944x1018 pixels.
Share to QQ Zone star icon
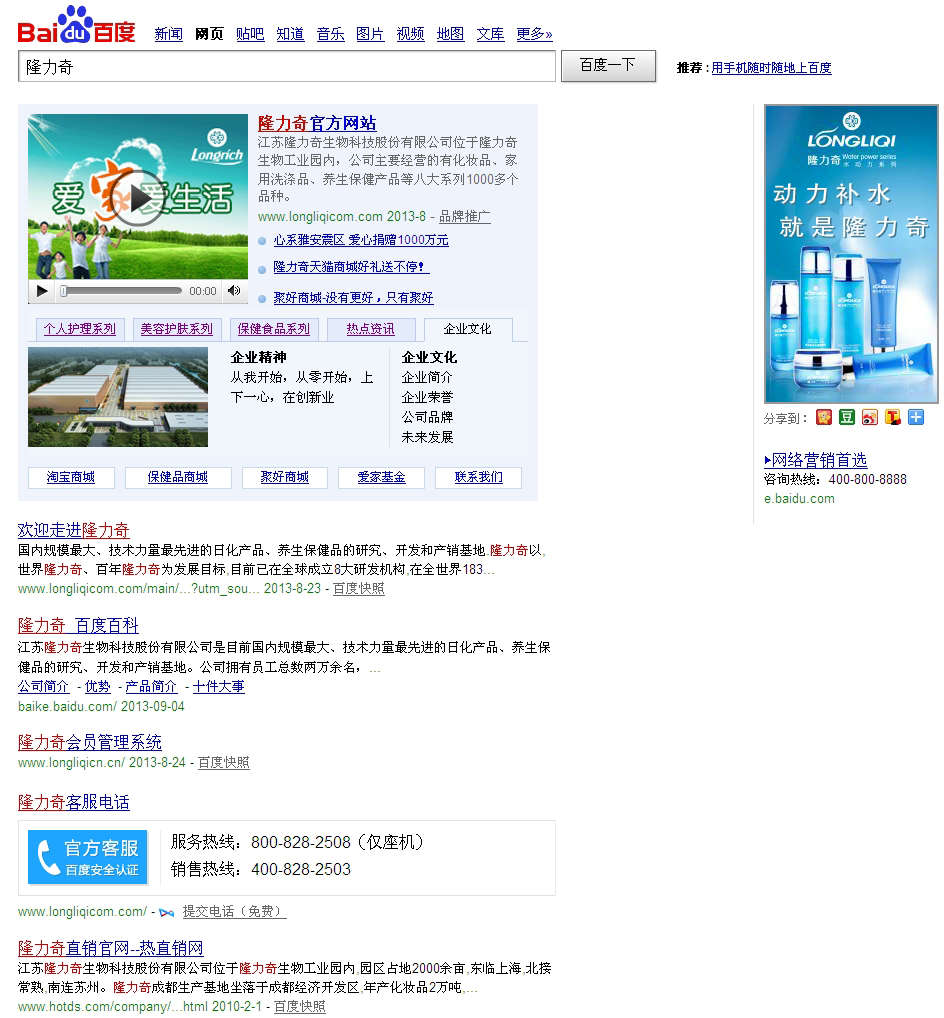(x=824, y=417)
